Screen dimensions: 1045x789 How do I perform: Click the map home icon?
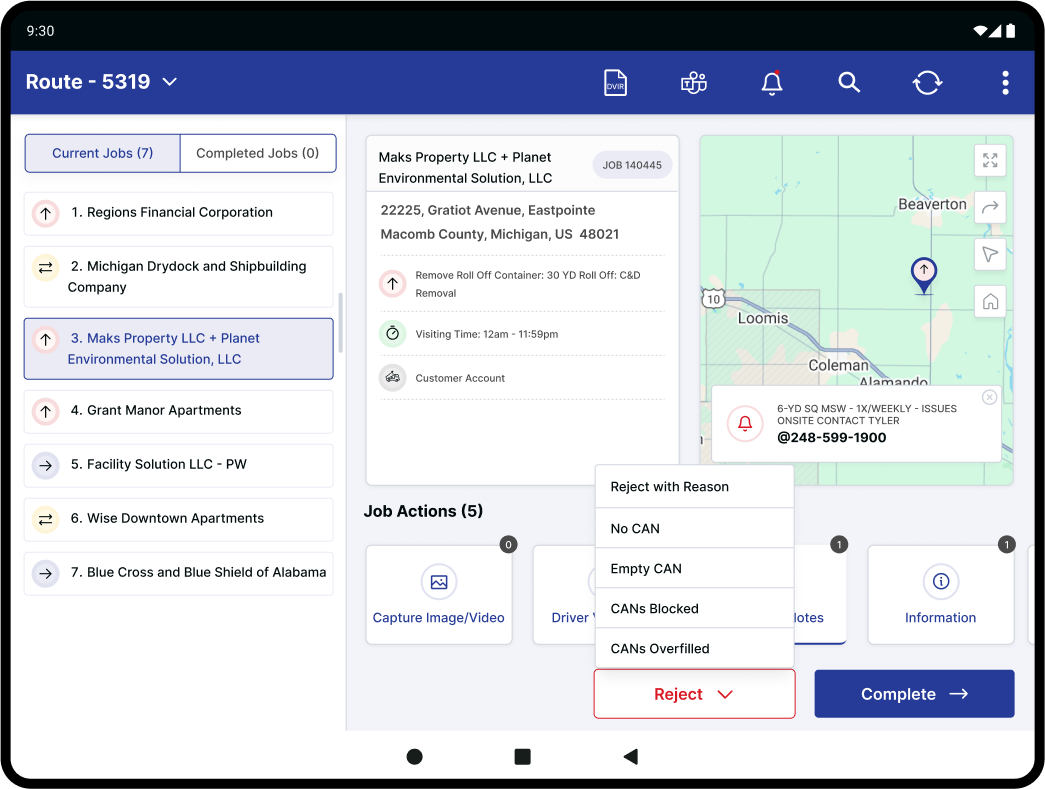[x=990, y=301]
